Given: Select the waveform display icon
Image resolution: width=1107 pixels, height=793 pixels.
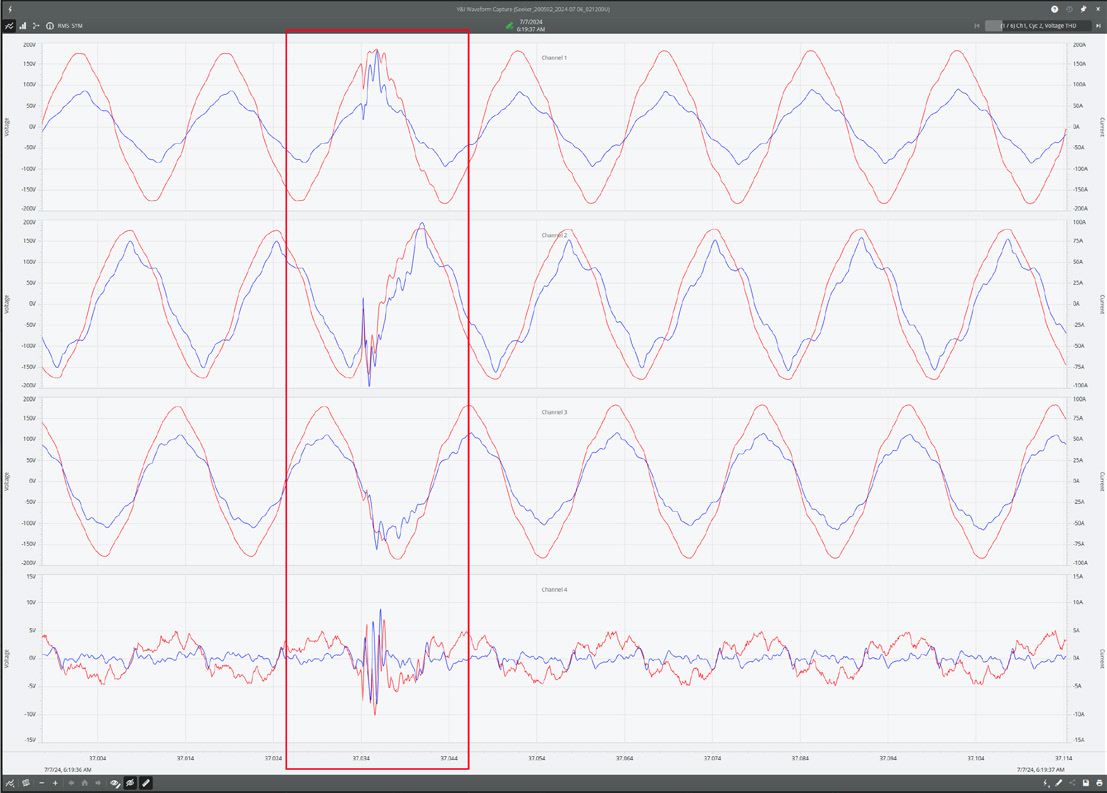Looking at the screenshot, I should point(10,25).
